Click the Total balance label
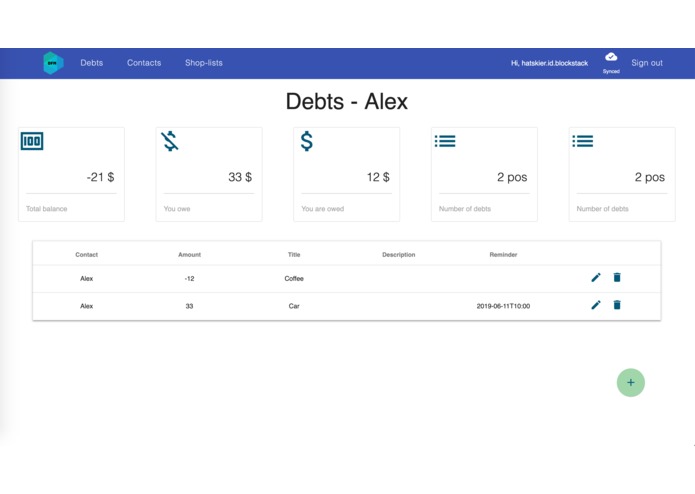Viewport: 695px width, 494px height. (47, 209)
